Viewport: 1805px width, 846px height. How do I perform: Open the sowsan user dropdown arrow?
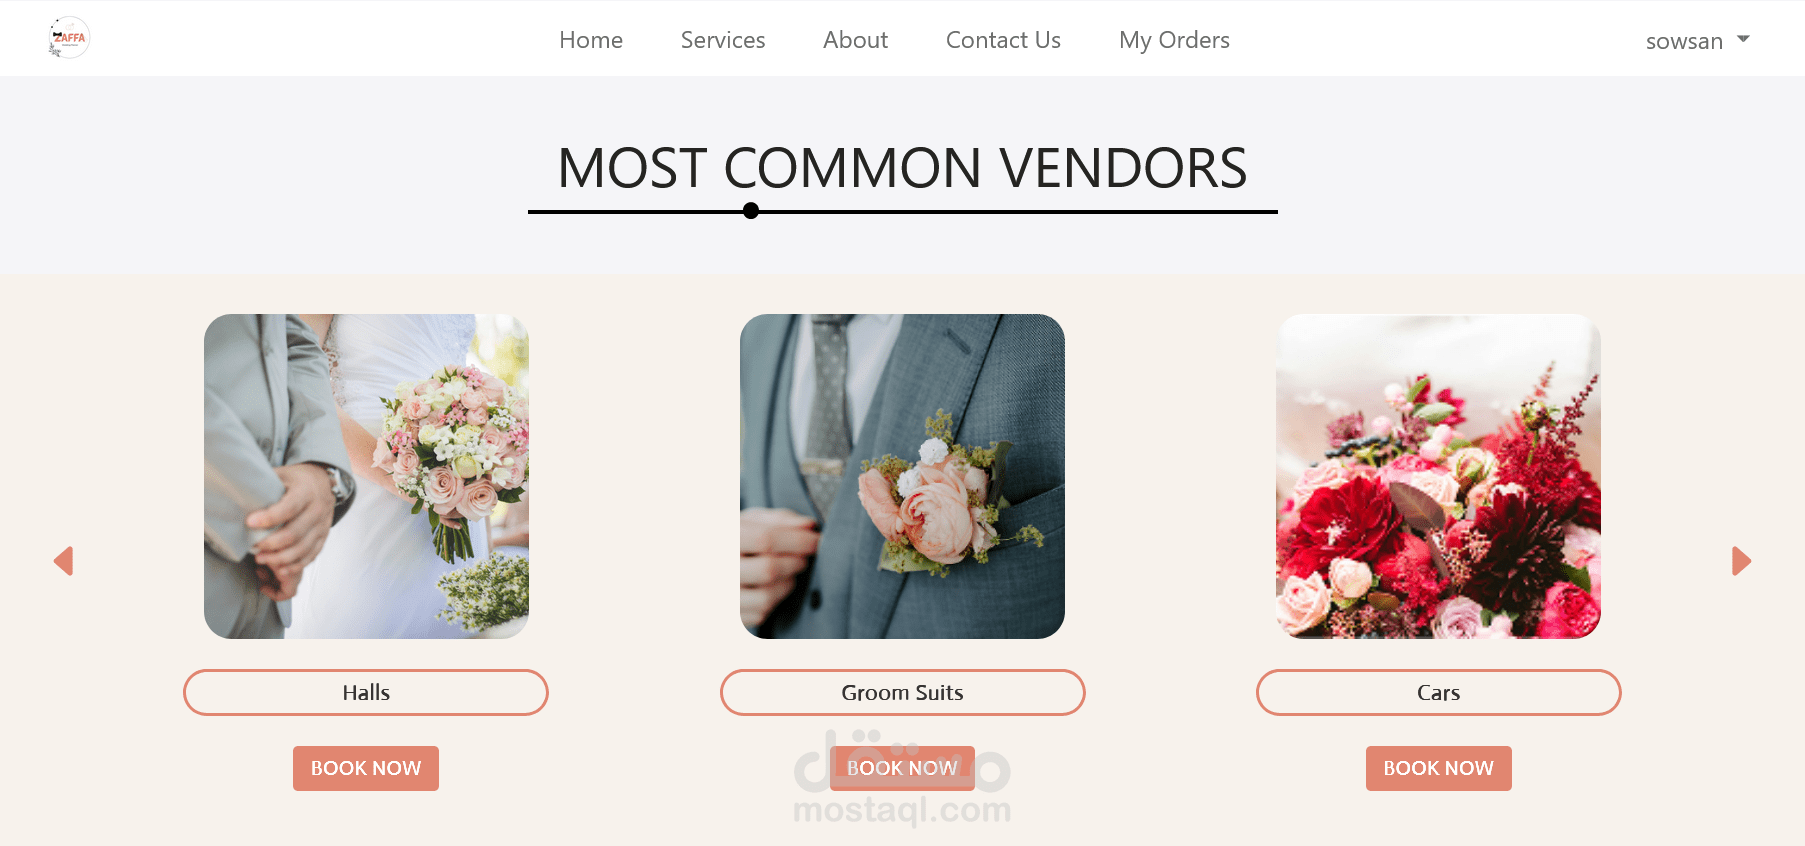coord(1743,39)
